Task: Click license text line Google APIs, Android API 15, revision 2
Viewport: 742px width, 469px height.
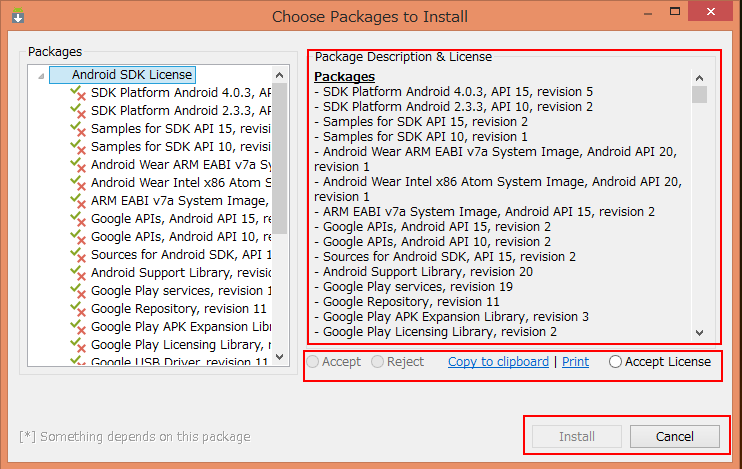Action: (x=433, y=227)
